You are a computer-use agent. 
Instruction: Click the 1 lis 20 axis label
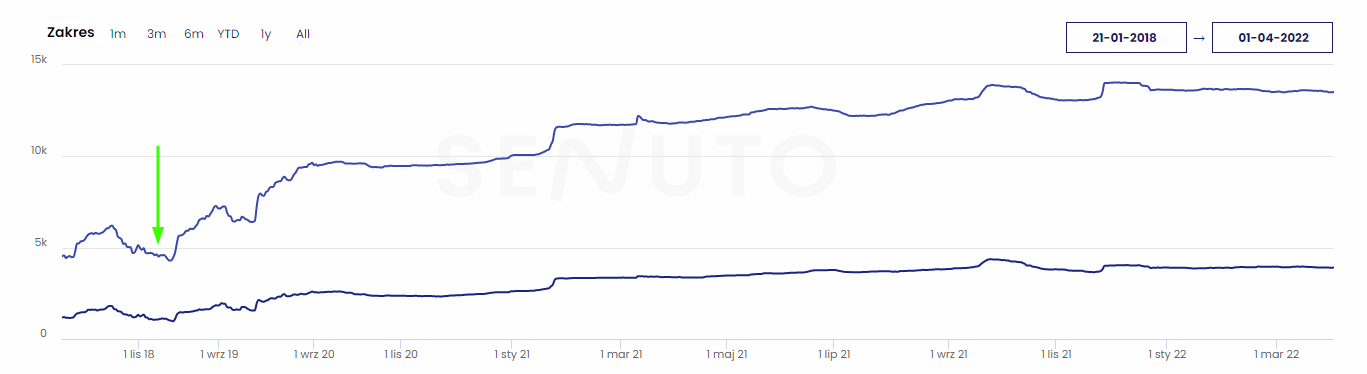pos(401,354)
